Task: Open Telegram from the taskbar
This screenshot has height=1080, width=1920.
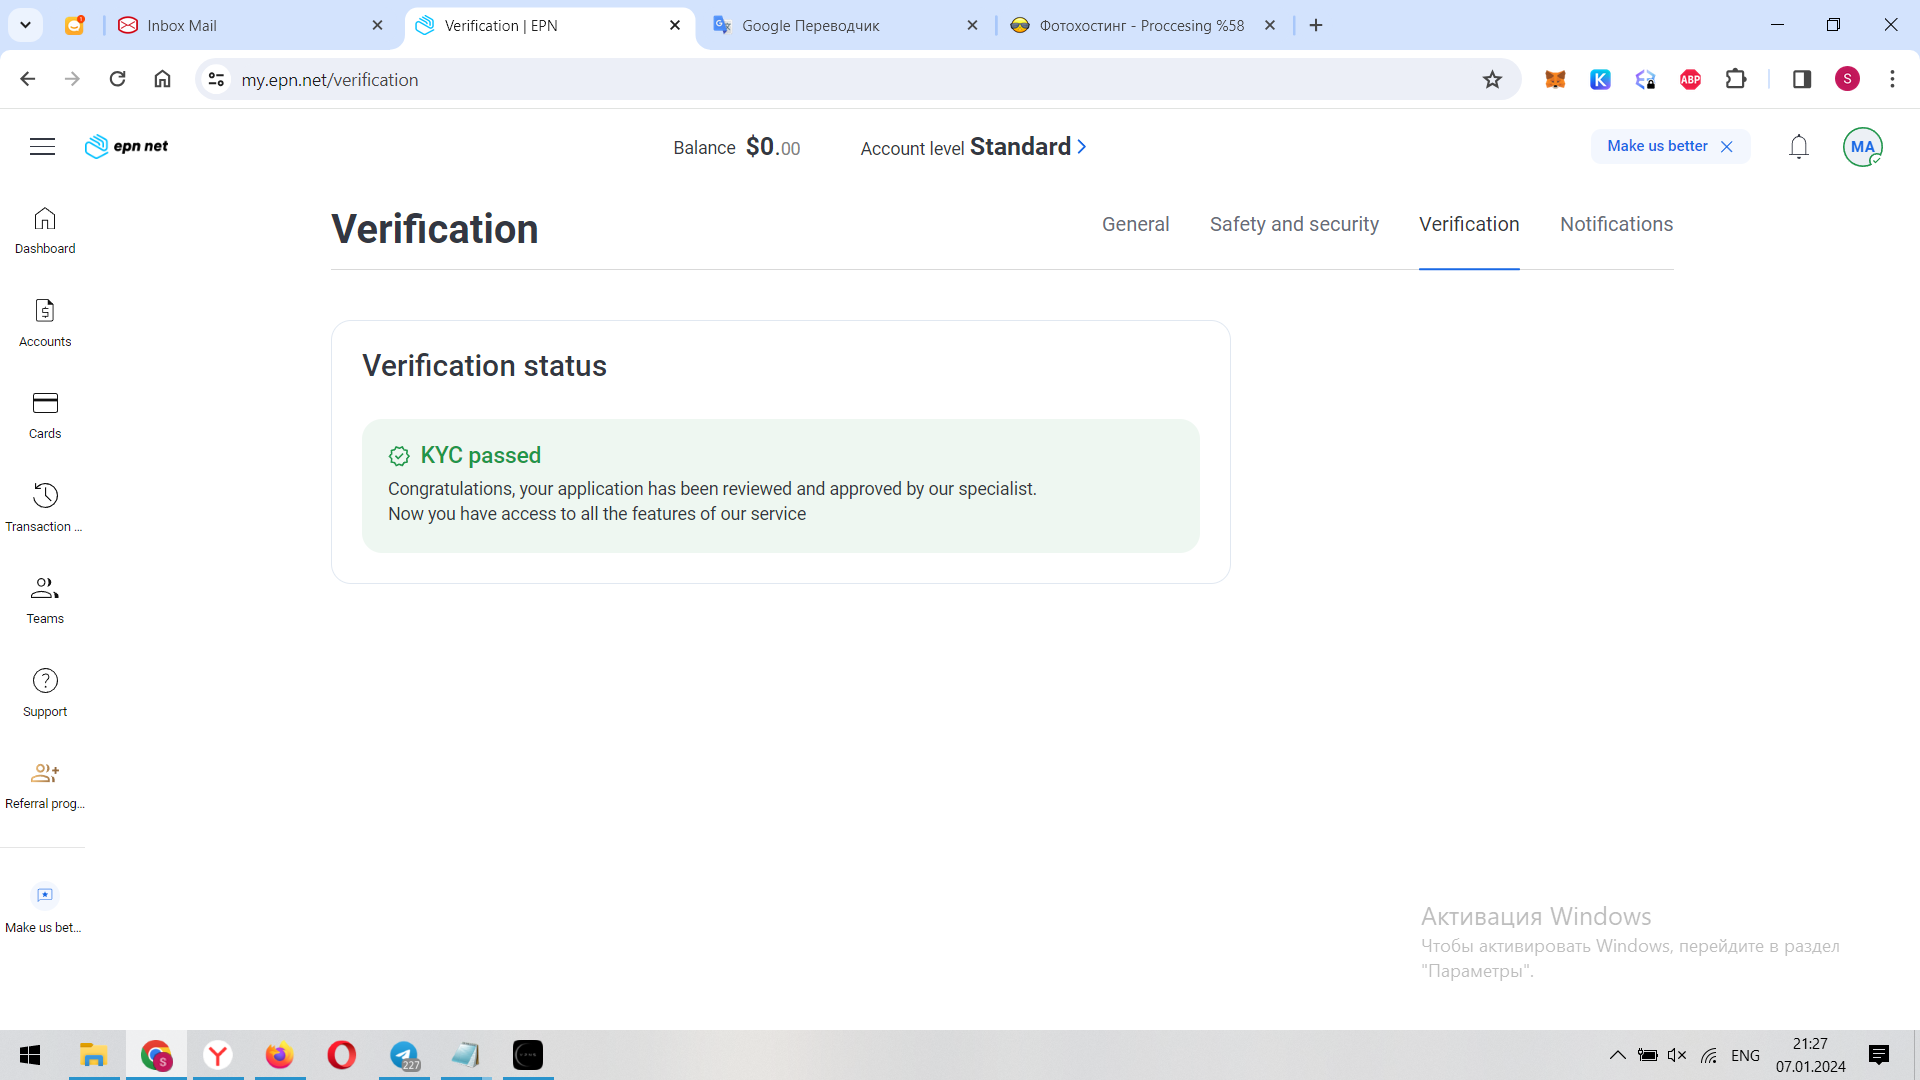Action: (x=404, y=1055)
